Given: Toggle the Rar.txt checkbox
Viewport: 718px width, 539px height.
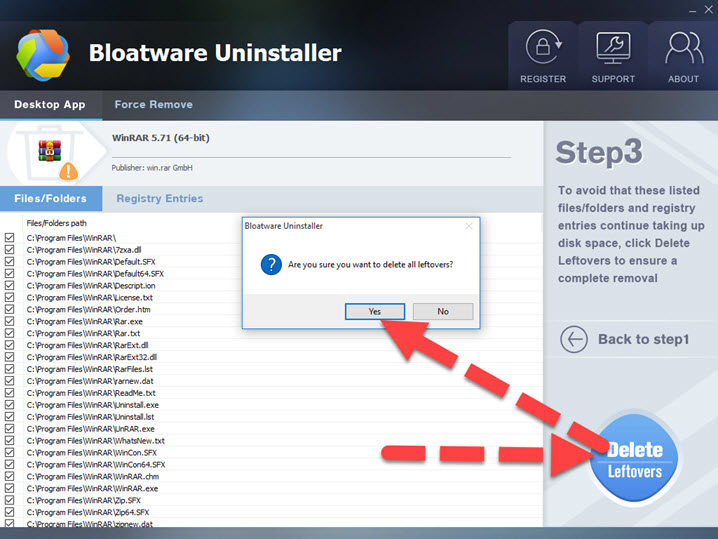Looking at the screenshot, I should (9, 333).
